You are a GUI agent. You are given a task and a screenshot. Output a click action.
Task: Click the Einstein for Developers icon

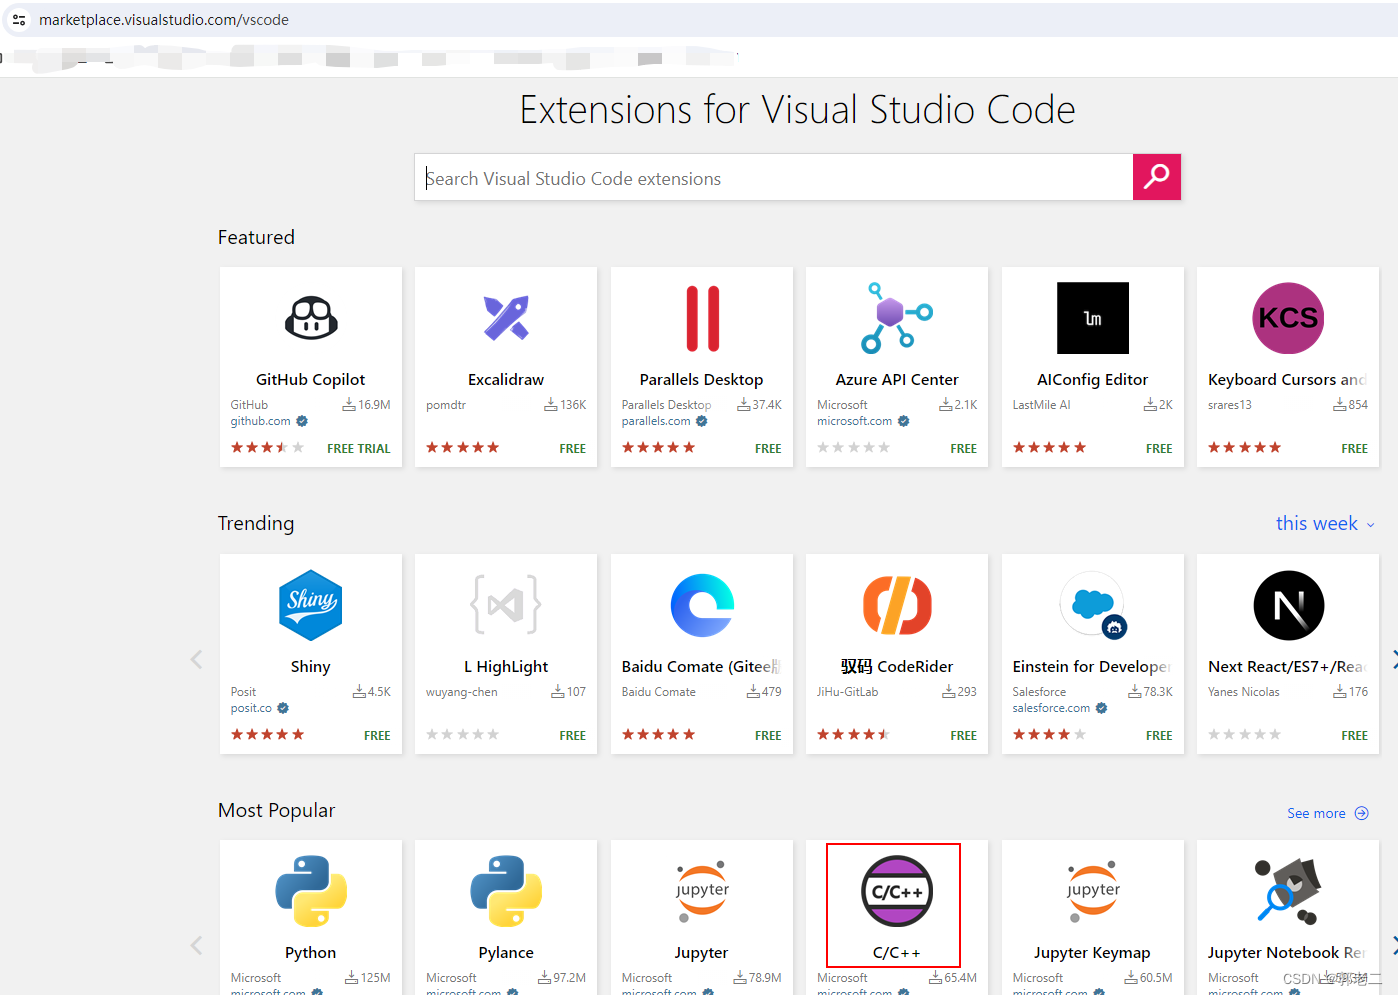[1093, 605]
